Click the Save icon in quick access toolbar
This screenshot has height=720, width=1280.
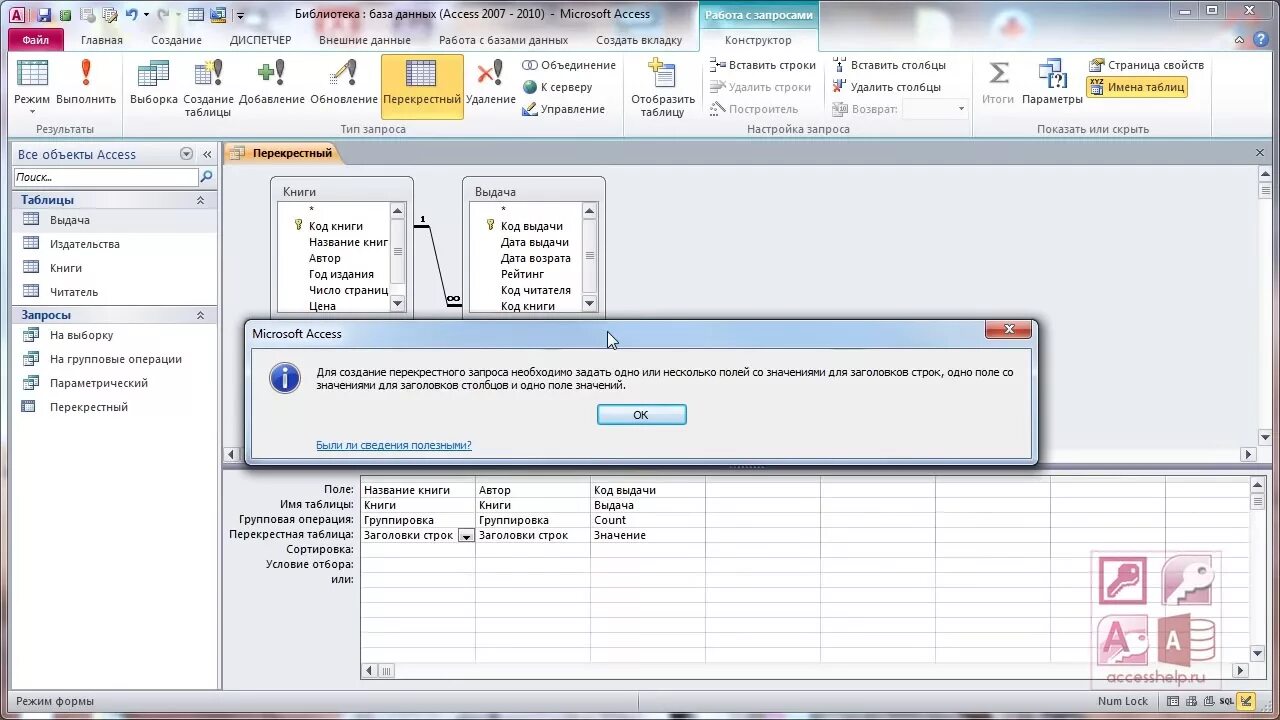click(44, 15)
